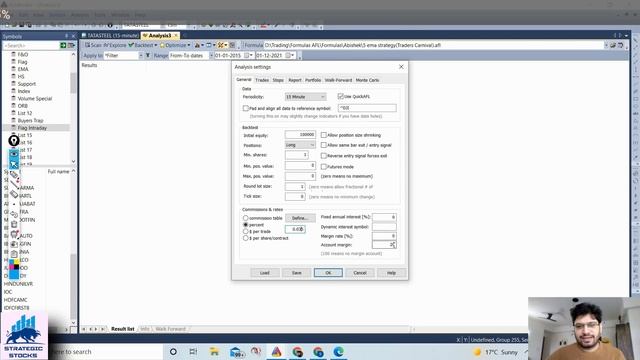
Task: Open Microsoft Edge from the taskbar
Action: tap(338, 351)
